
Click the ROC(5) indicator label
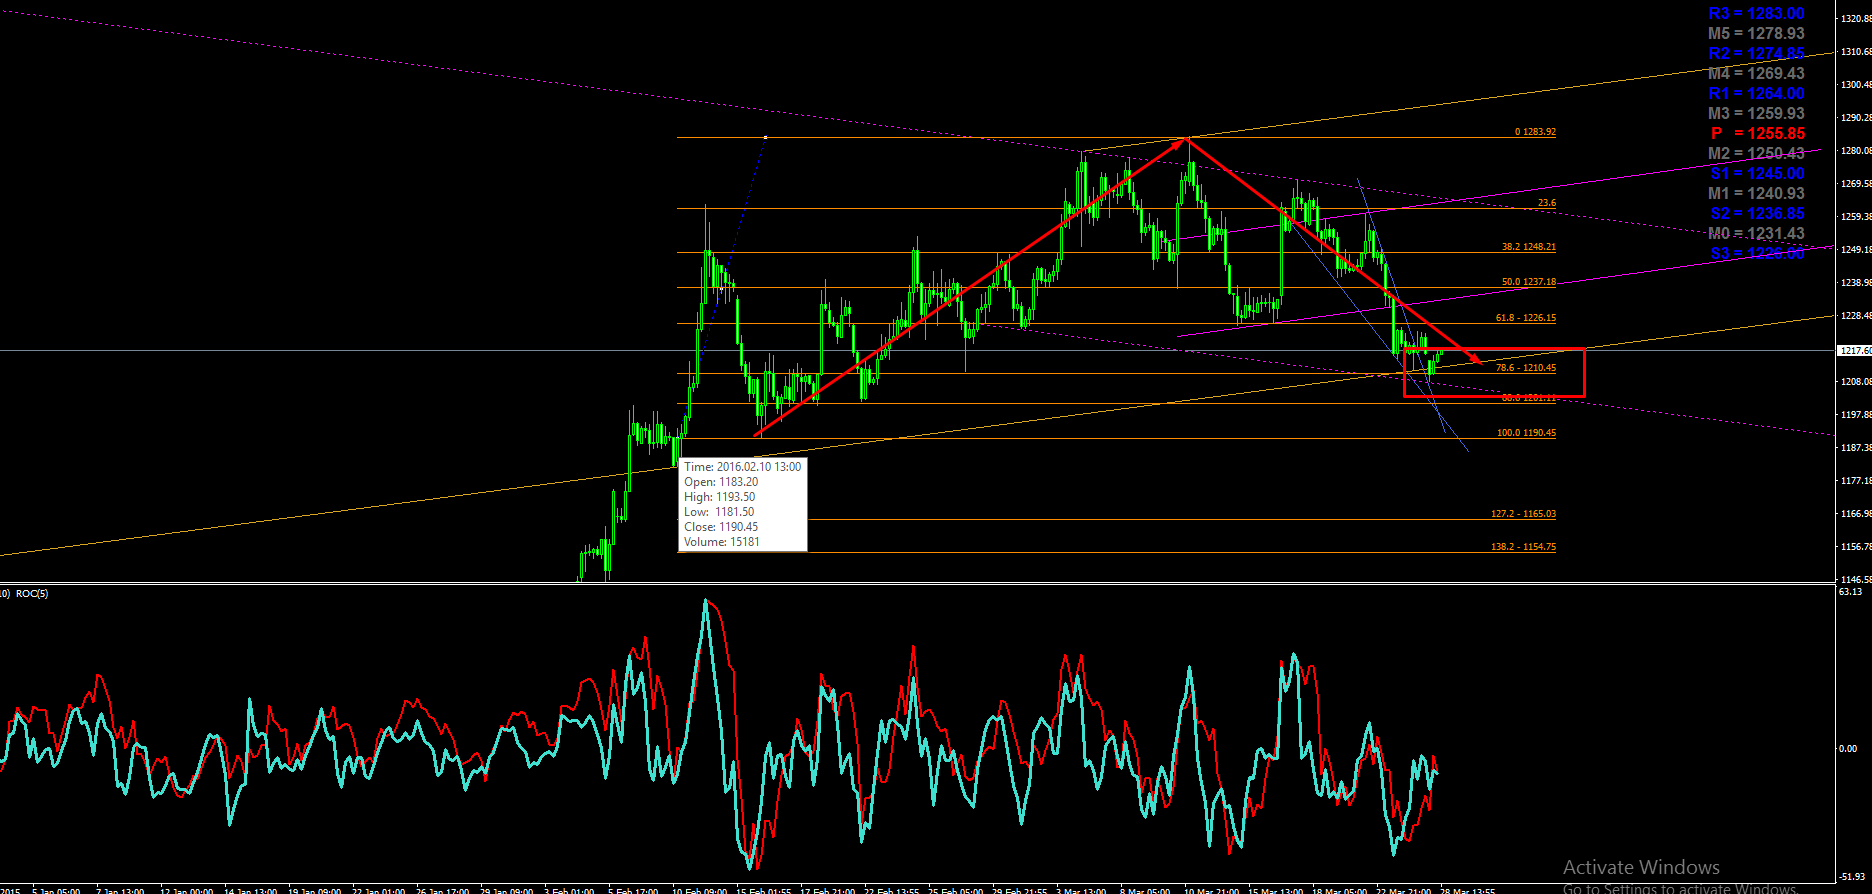32,593
